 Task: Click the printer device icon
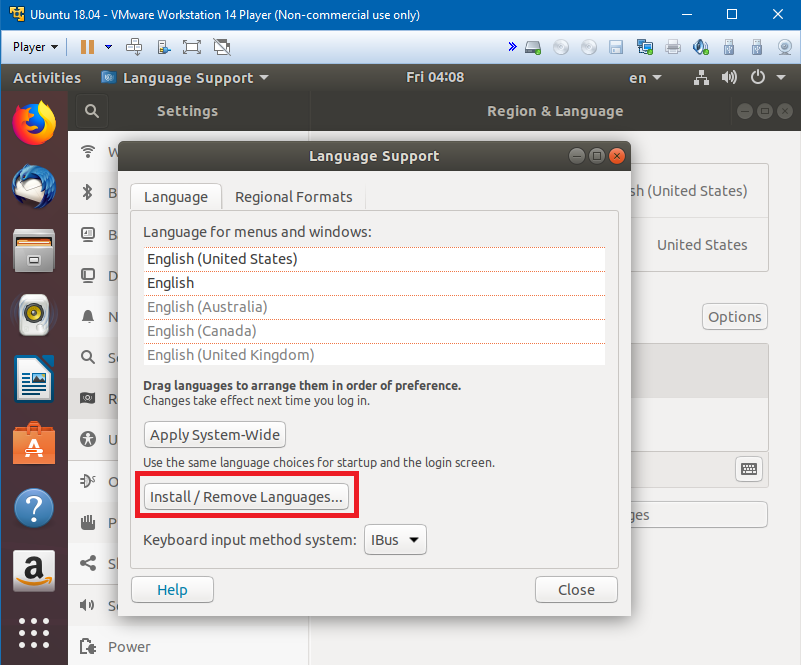[673, 48]
